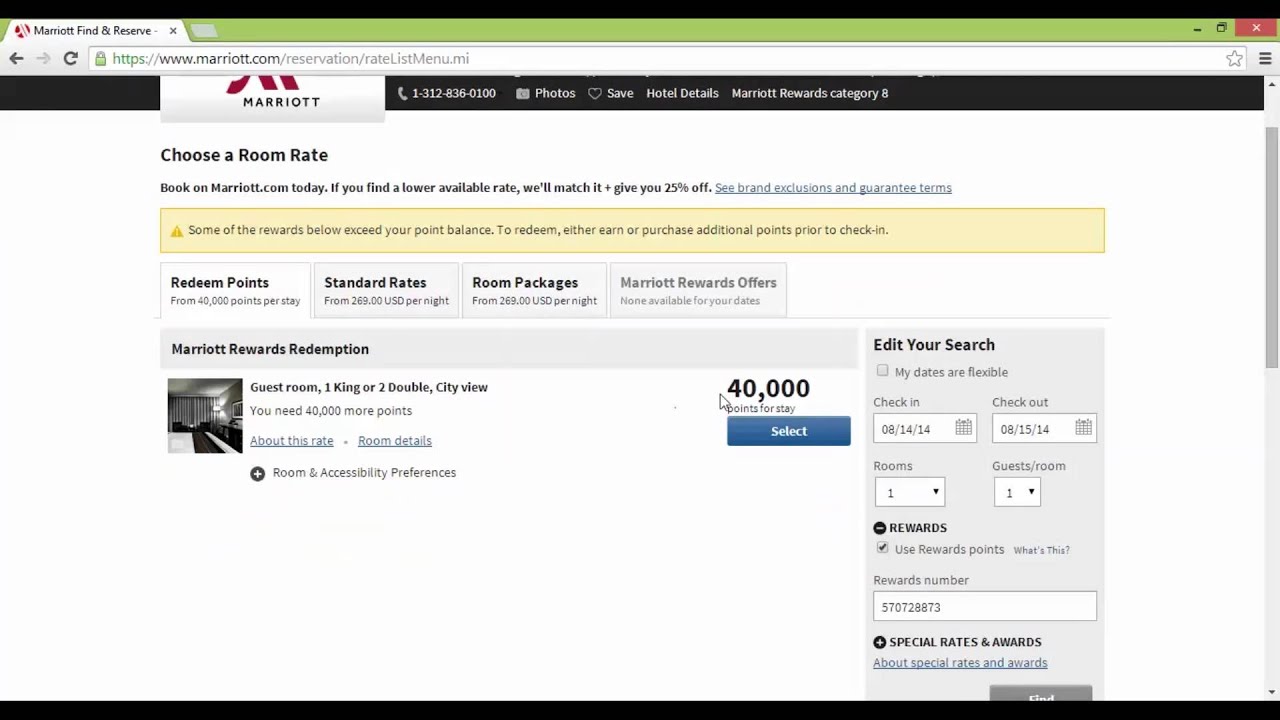Open Hotel Details in header
Screen dimensions: 1280x720
[682, 93]
